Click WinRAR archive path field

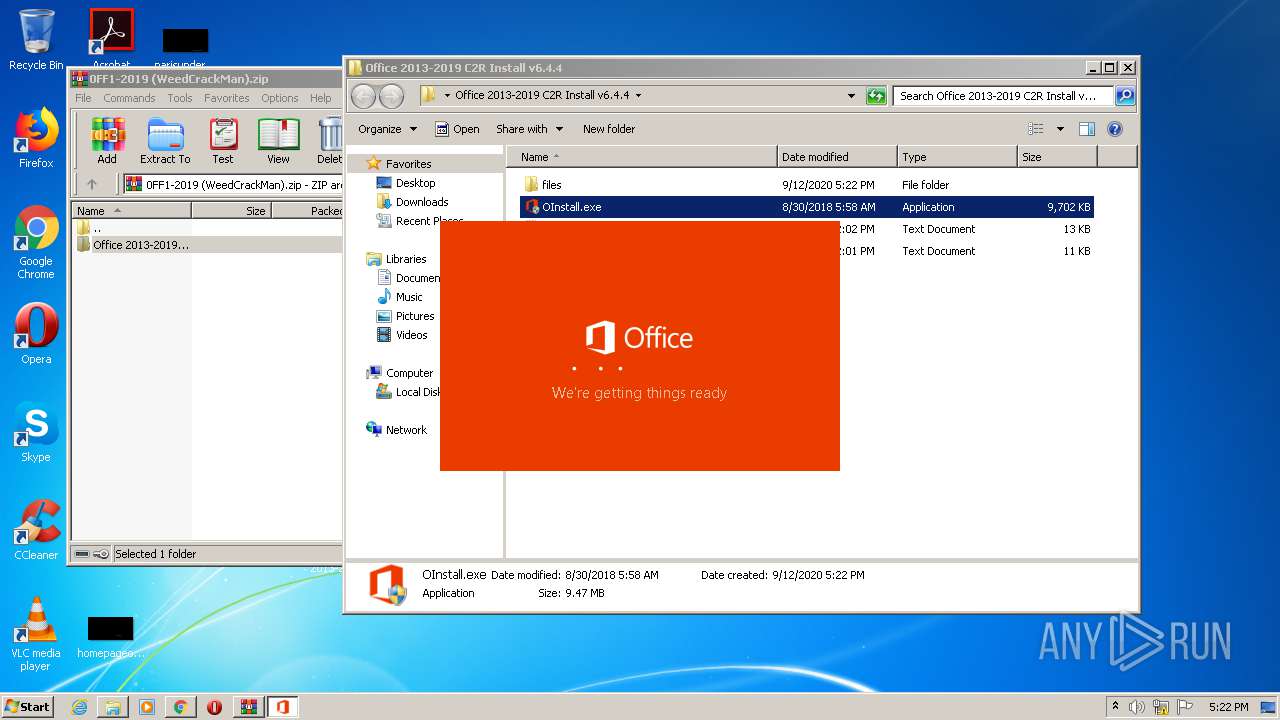[233, 184]
